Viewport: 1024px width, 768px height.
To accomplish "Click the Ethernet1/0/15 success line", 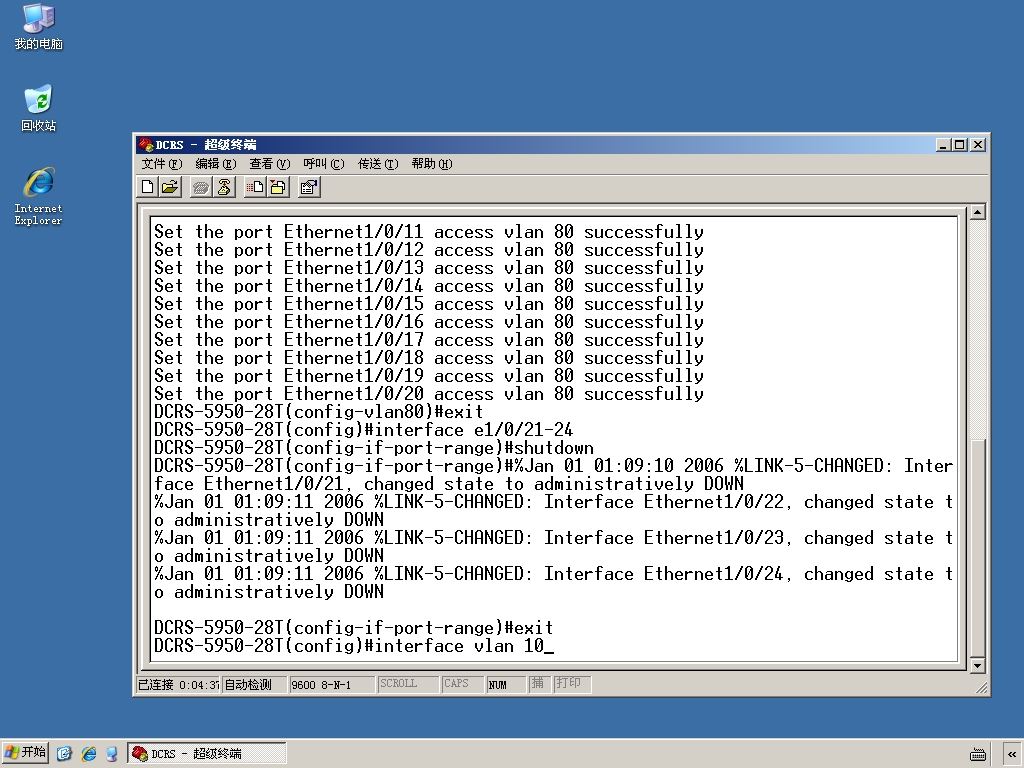I will [429, 304].
